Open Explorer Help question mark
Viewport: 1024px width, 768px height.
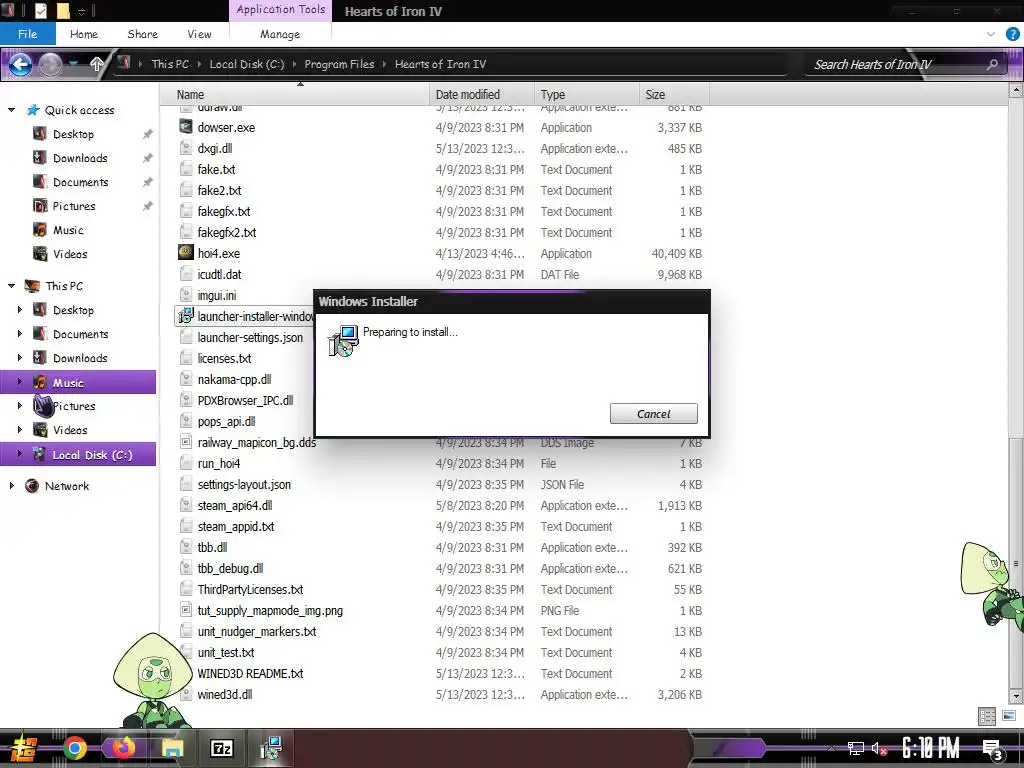(1012, 34)
